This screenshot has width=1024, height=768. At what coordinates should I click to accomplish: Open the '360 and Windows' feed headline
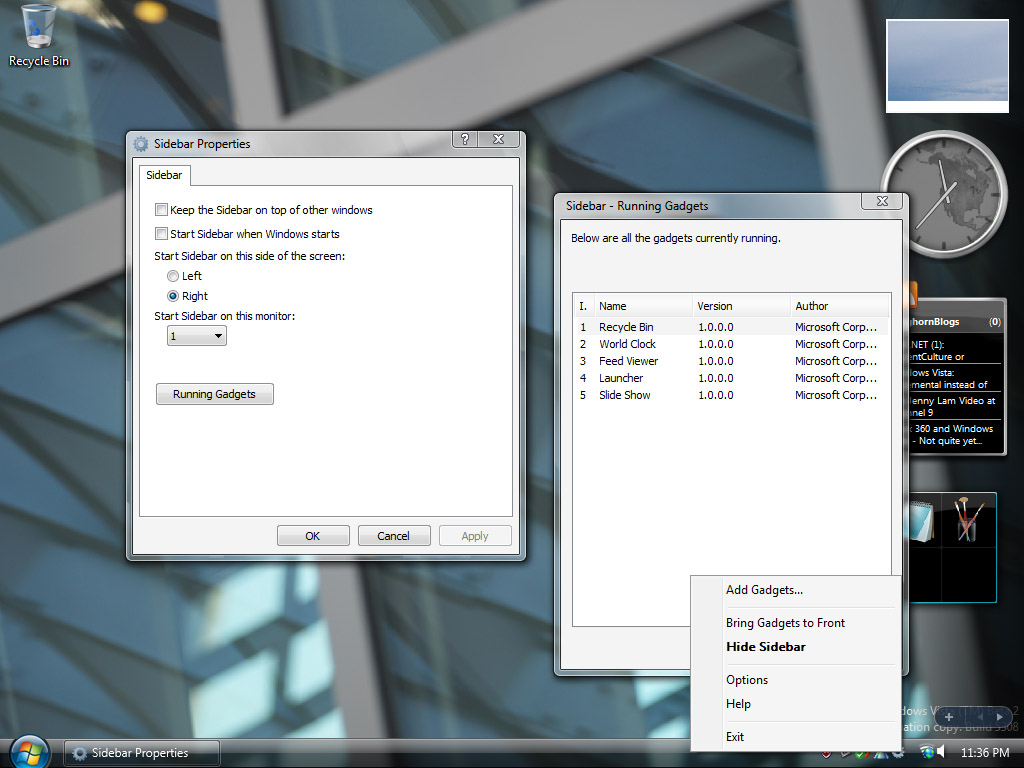click(x=955, y=434)
